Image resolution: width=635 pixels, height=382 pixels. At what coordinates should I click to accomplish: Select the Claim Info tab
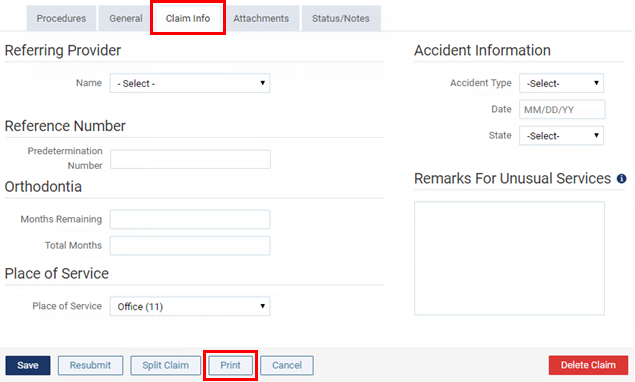click(x=188, y=18)
